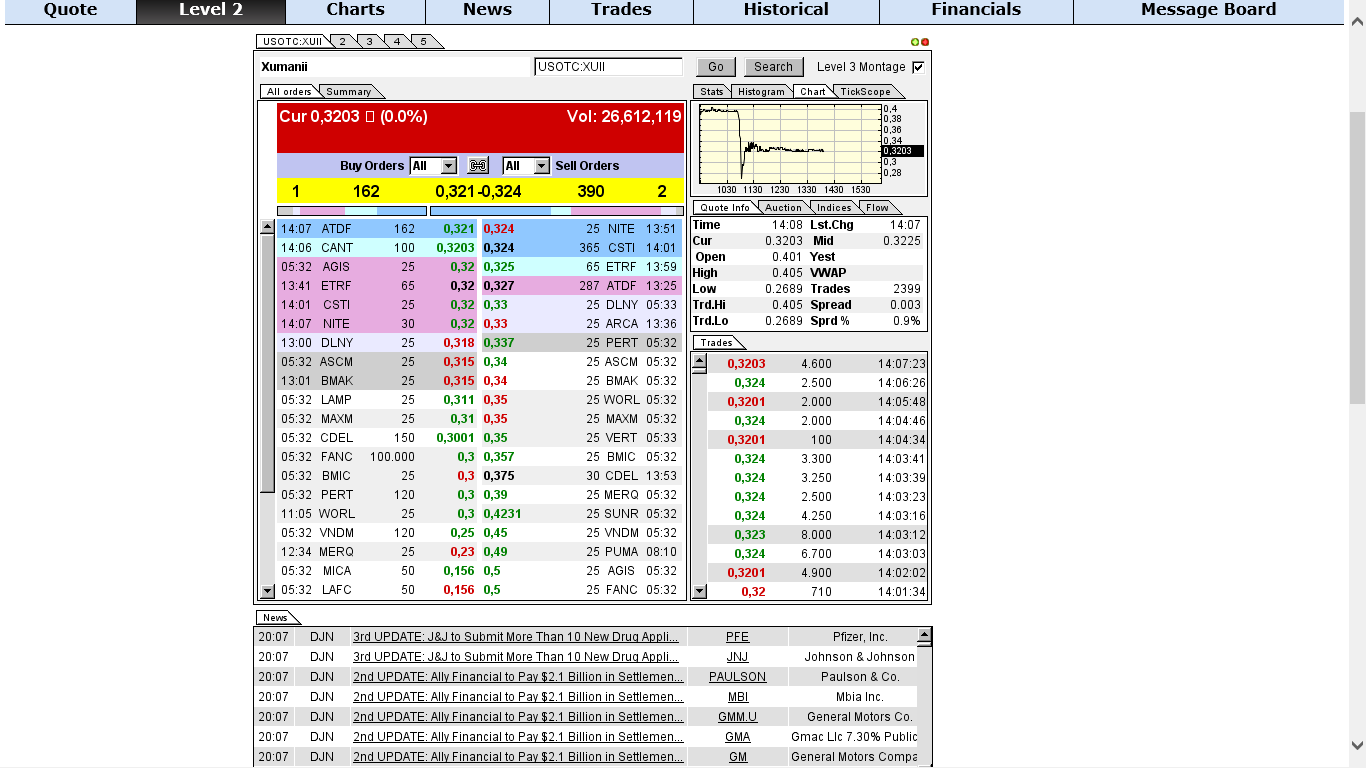Screen dimensions: 1366x768
Task: Click the Trades list scroll-down arrow
Action: pyautogui.click(x=699, y=591)
